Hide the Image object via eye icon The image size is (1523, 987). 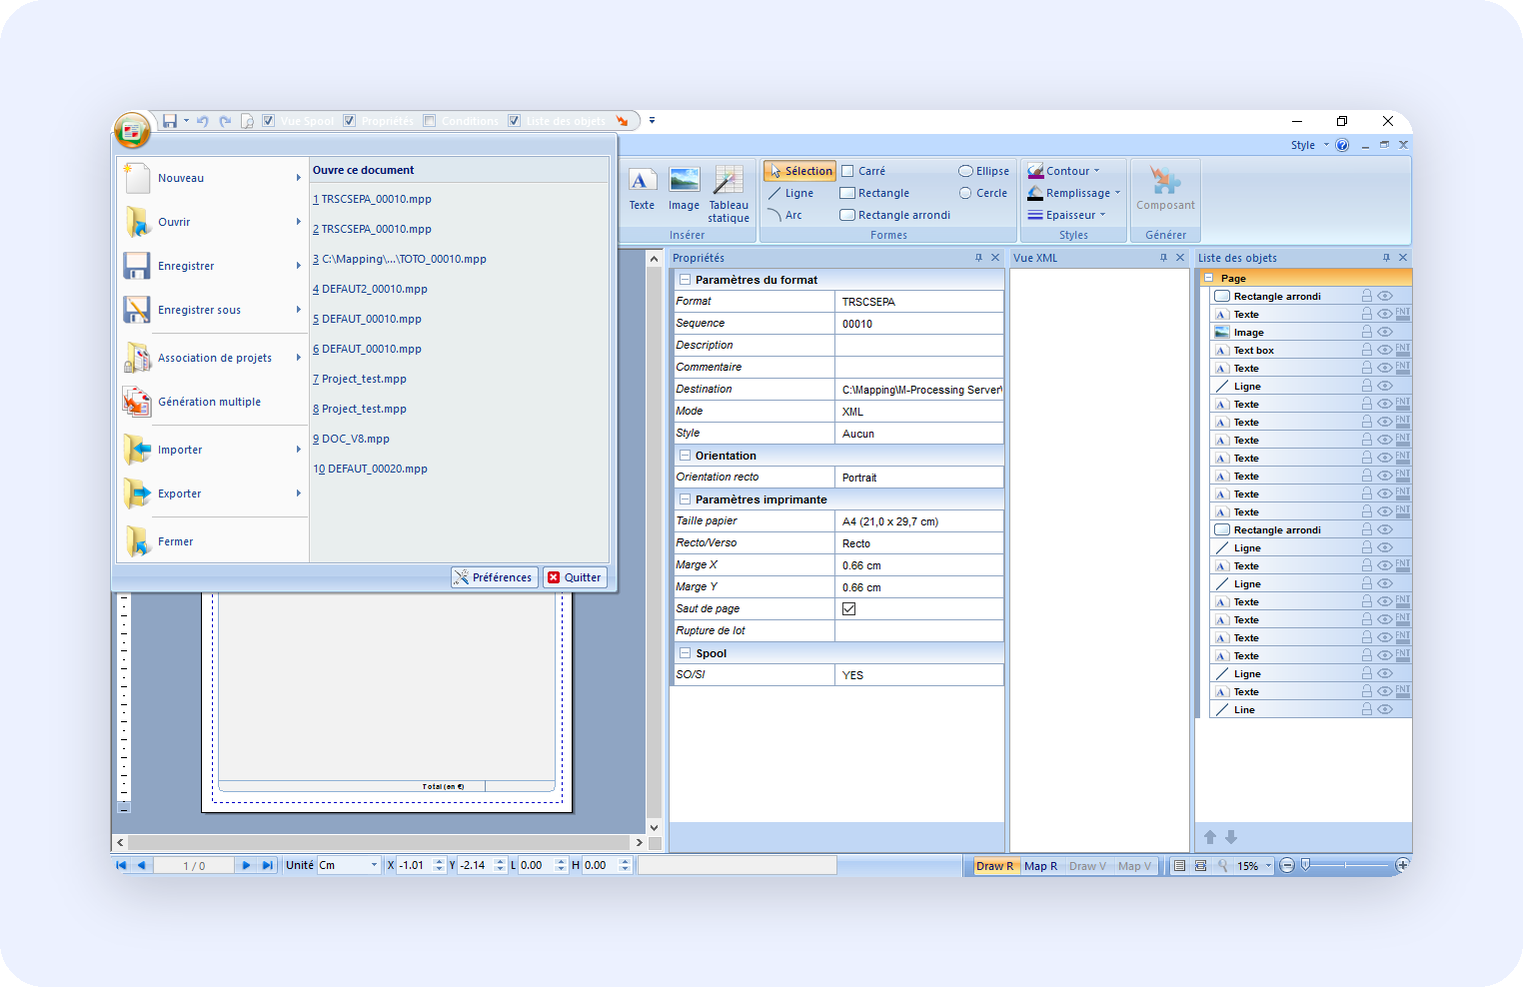pos(1385,332)
